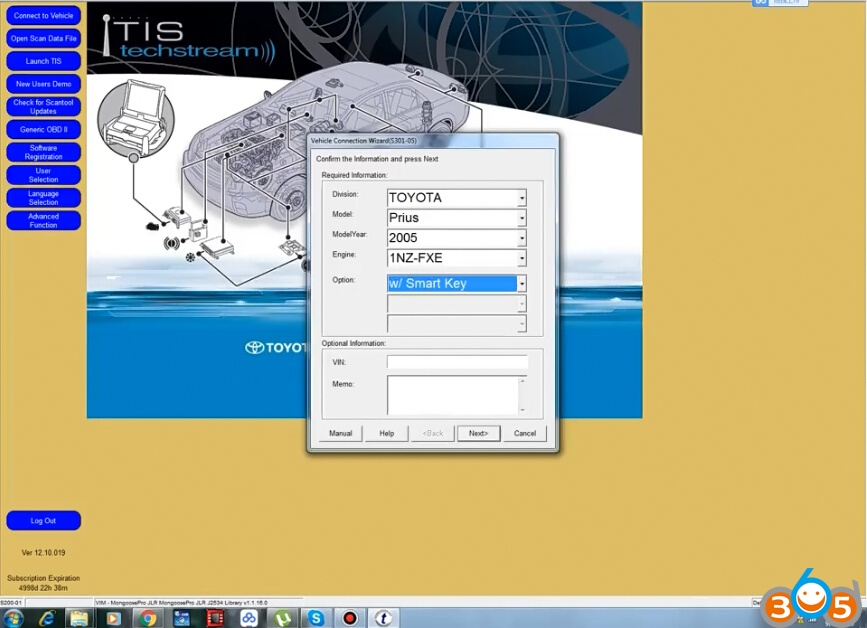Click the Memo scrollbar up arrow
The width and height of the screenshot is (867, 628).
pos(523,381)
